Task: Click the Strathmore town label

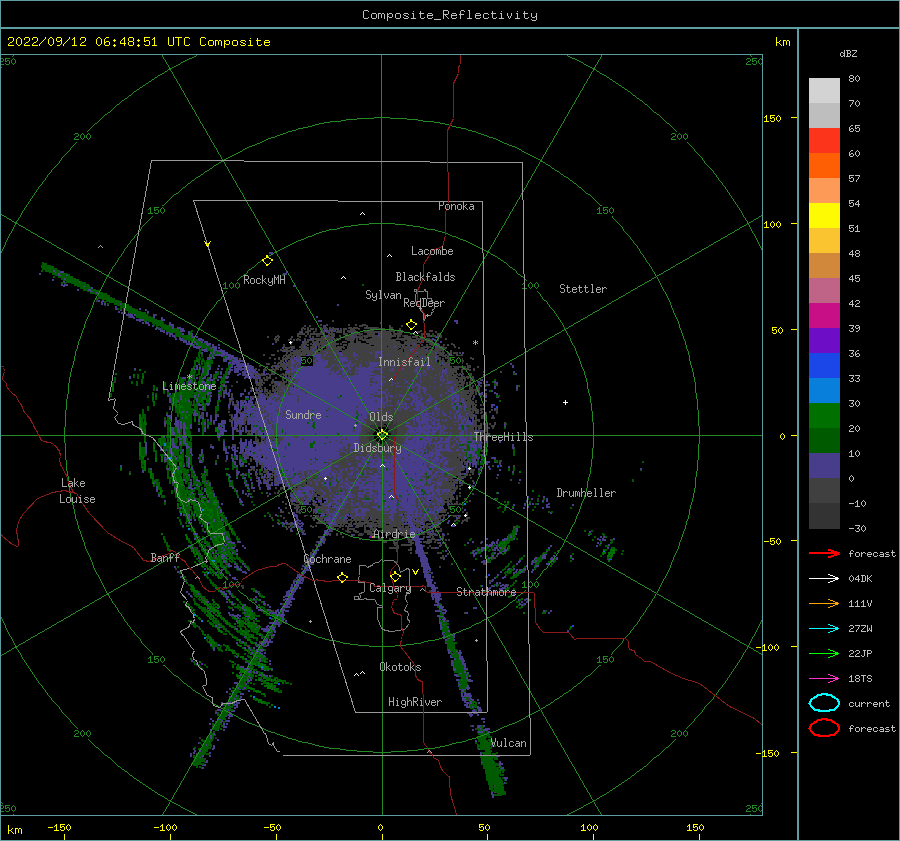Action: pyautogui.click(x=486, y=592)
